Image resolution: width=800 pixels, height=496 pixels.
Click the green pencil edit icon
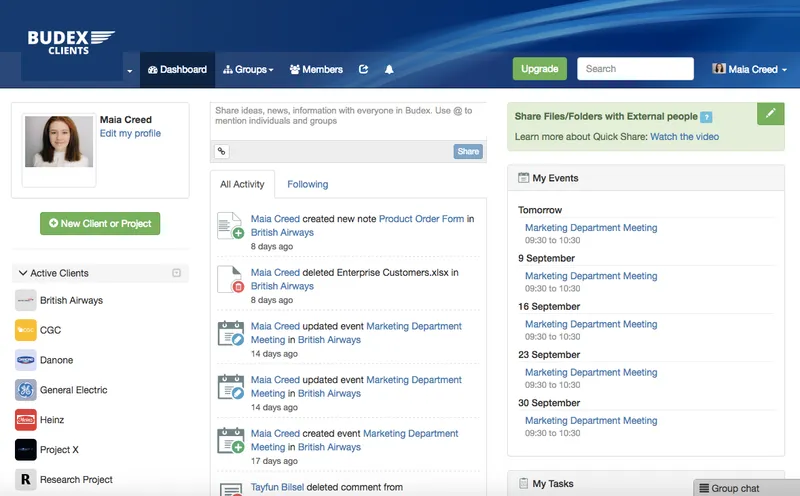[770, 113]
